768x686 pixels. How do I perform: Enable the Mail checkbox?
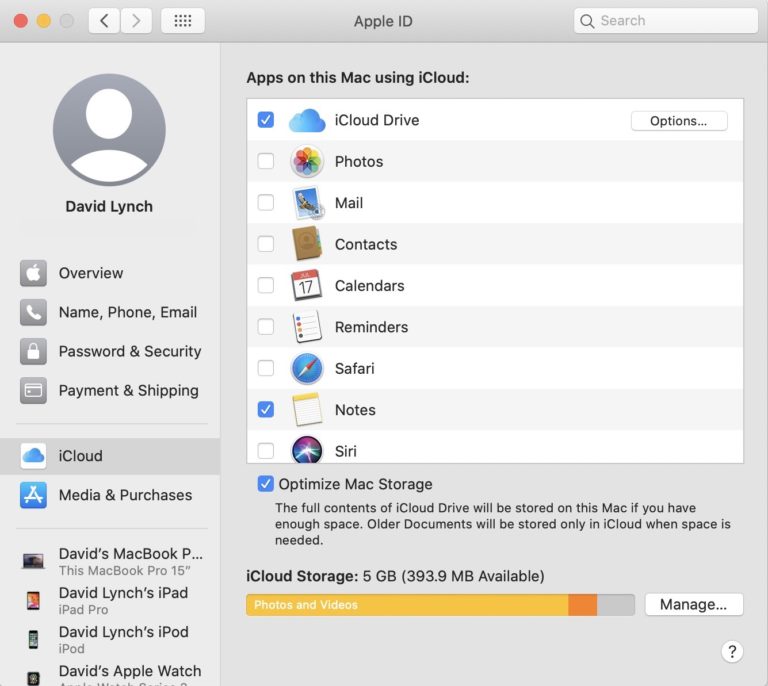265,202
